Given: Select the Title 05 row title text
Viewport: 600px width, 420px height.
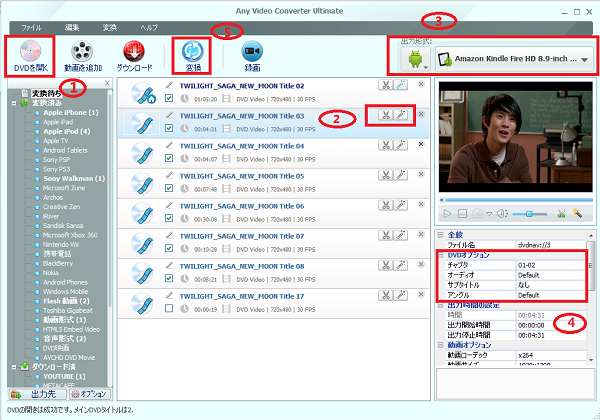Looking at the screenshot, I should (x=242, y=176).
